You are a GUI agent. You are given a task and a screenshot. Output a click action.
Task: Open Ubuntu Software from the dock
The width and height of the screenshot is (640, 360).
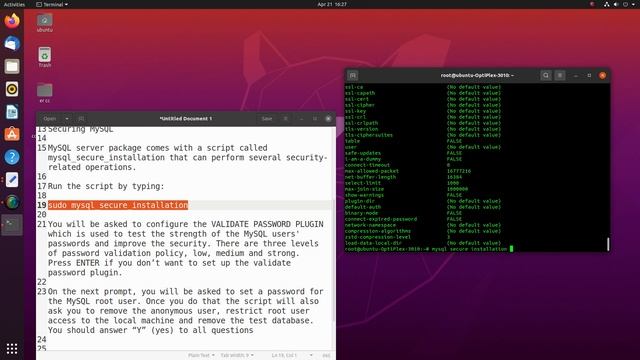tap(12, 134)
